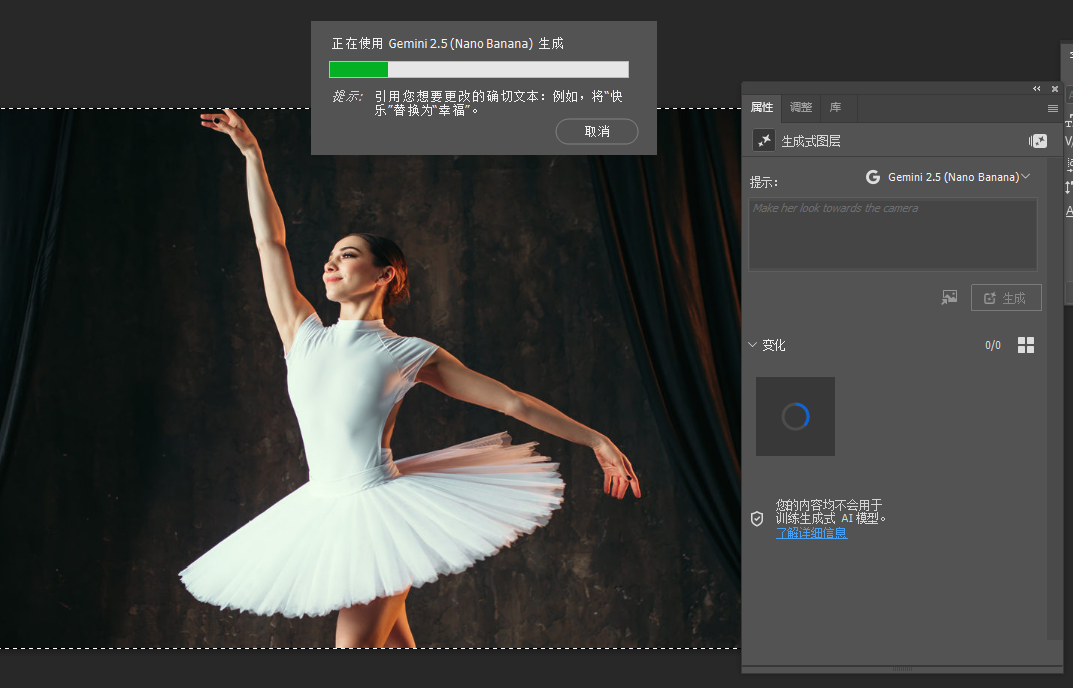The height and width of the screenshot is (688, 1073).
Task: Collapse the panel using double-arrow icon
Action: point(1037,89)
